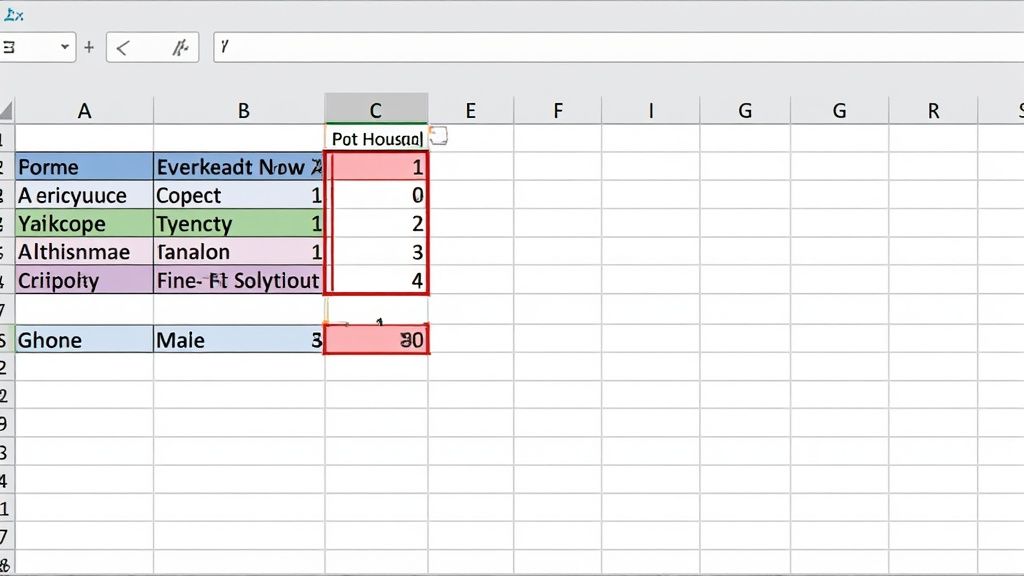Click the Select All corner above row headers
This screenshot has width=1024, height=576.
[x=6, y=109]
